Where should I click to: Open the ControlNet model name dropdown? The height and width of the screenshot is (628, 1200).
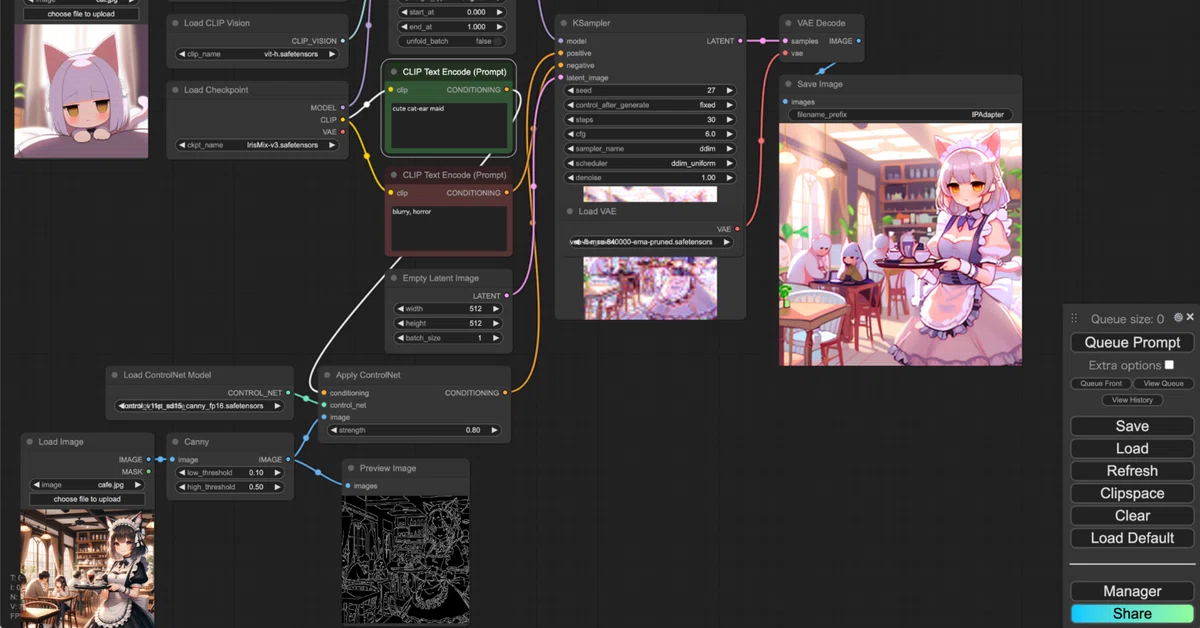[200, 406]
